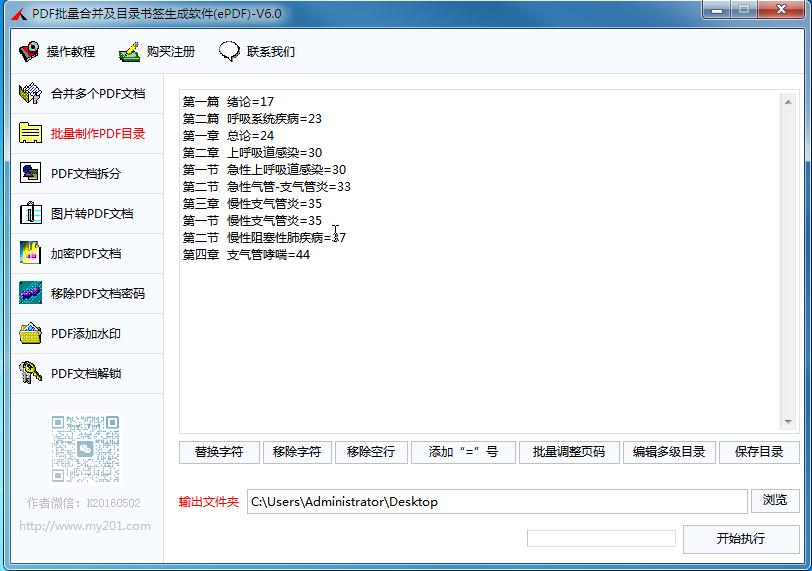Switch to 图片转PDF文档 function
This screenshot has width=812, height=571.
(87, 213)
